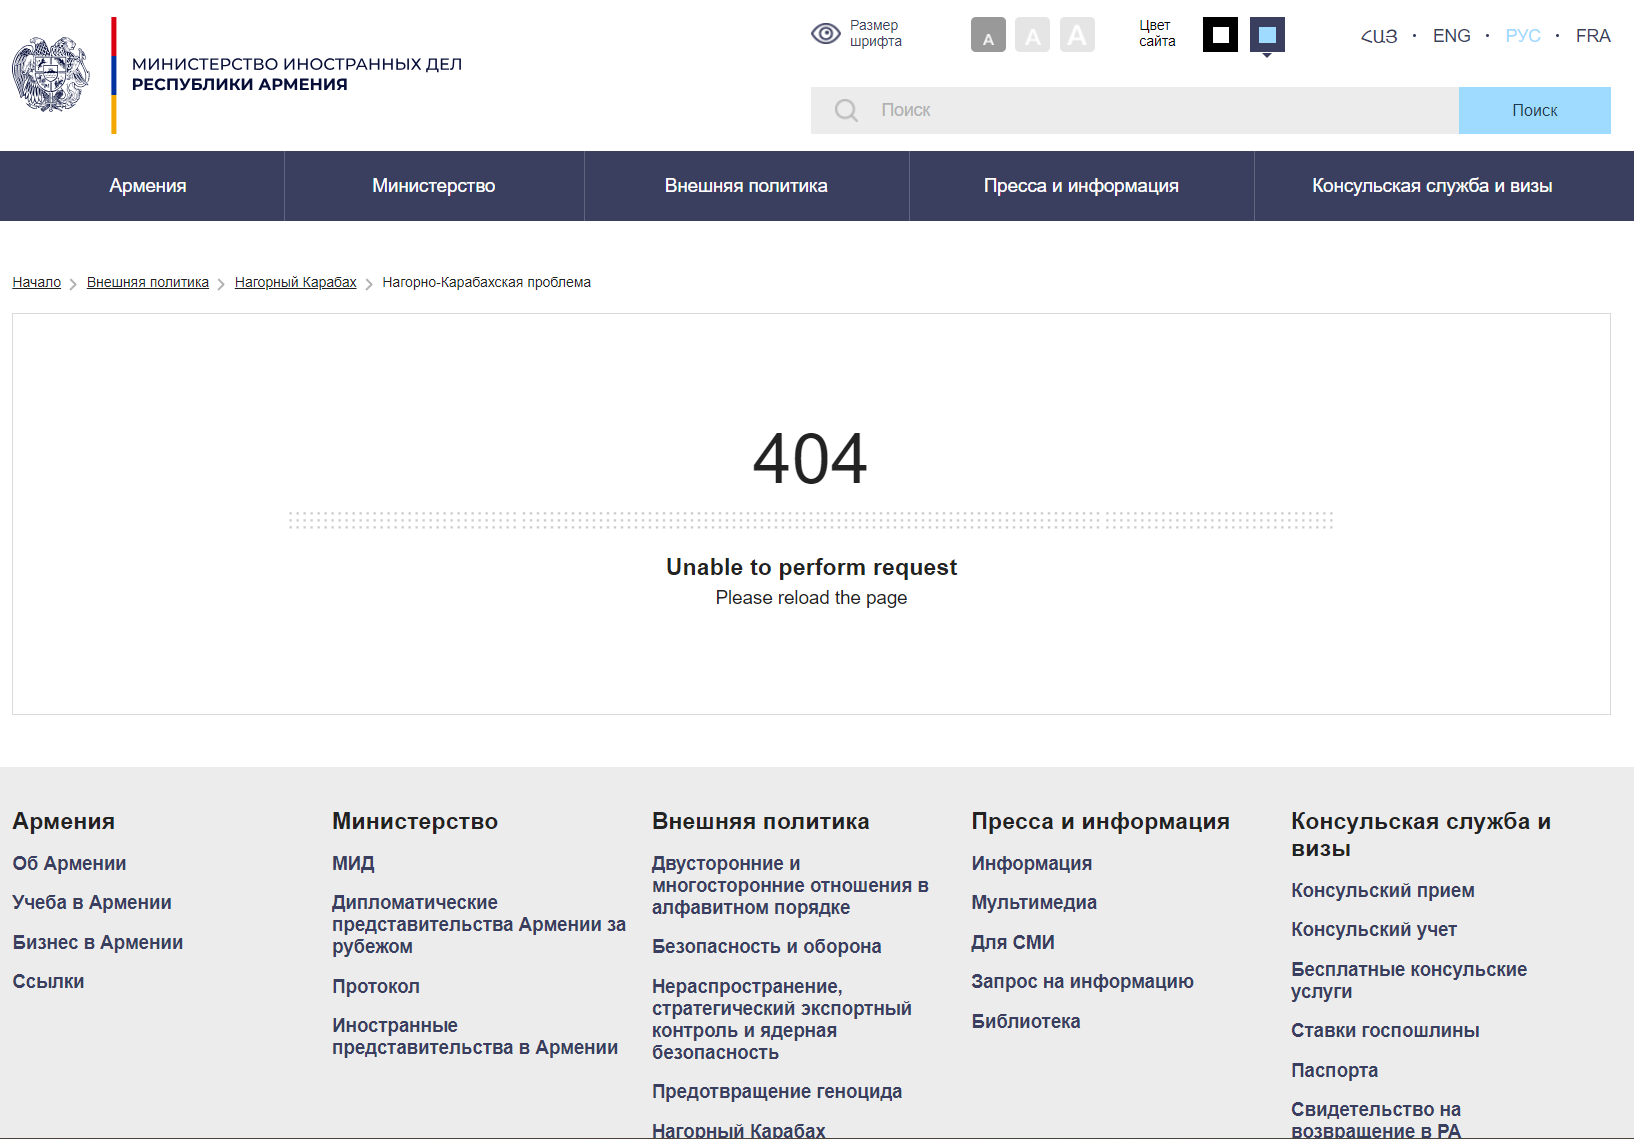Go to Нагорный Карабах breadcrumb link

point(295,283)
